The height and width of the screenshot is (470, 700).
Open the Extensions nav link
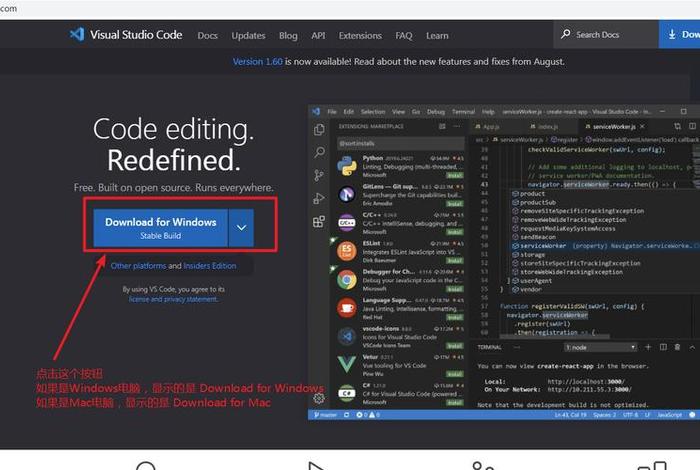click(x=360, y=35)
